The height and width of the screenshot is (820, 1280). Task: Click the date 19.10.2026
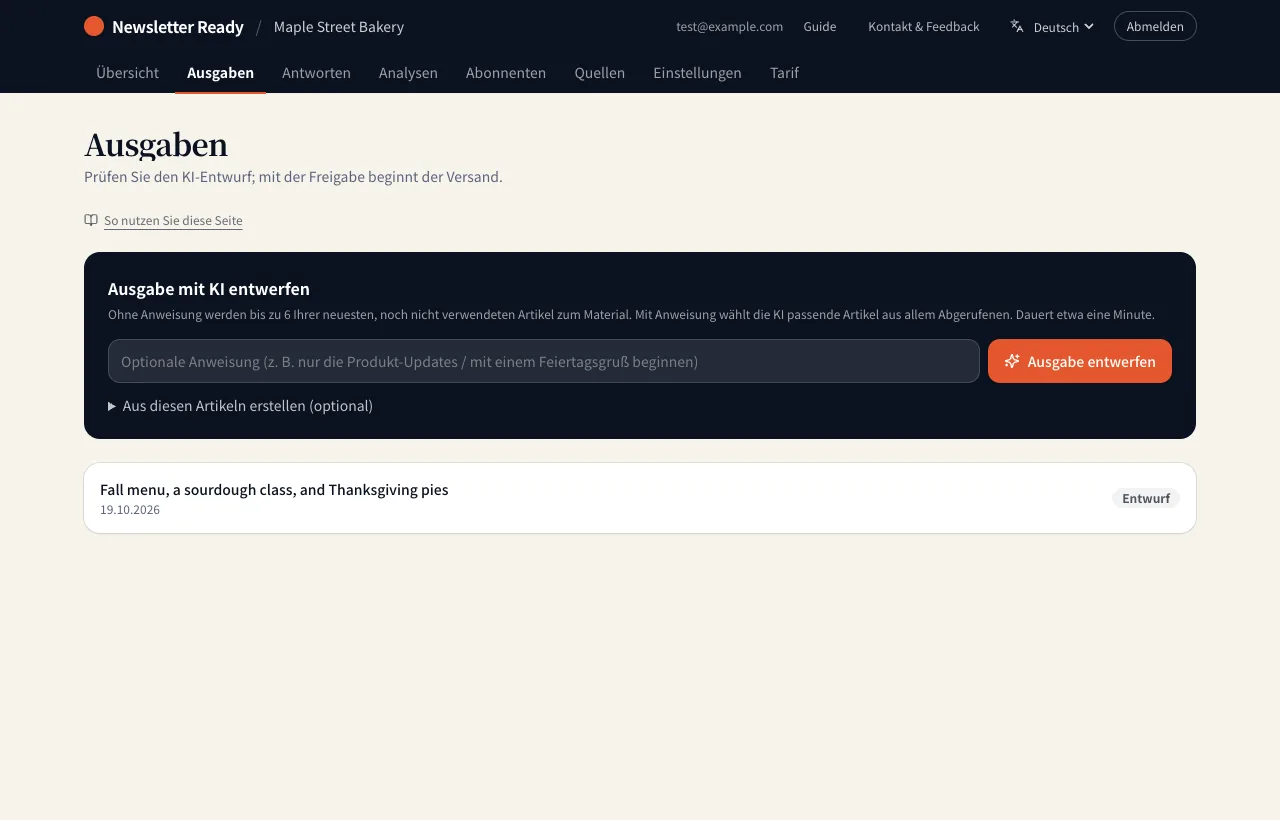(130, 510)
